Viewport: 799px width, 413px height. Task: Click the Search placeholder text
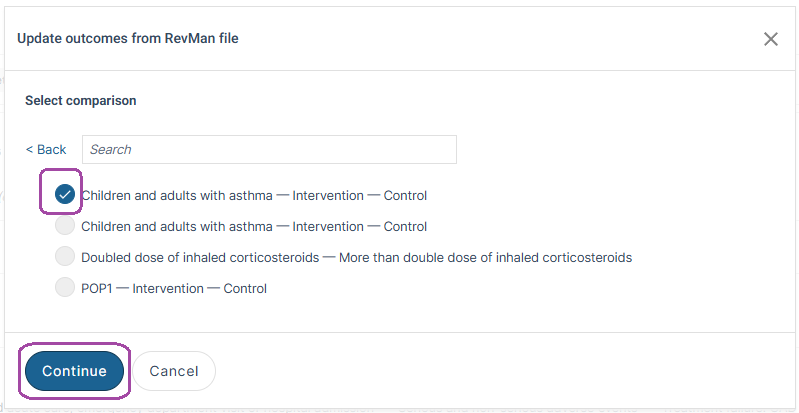point(111,149)
